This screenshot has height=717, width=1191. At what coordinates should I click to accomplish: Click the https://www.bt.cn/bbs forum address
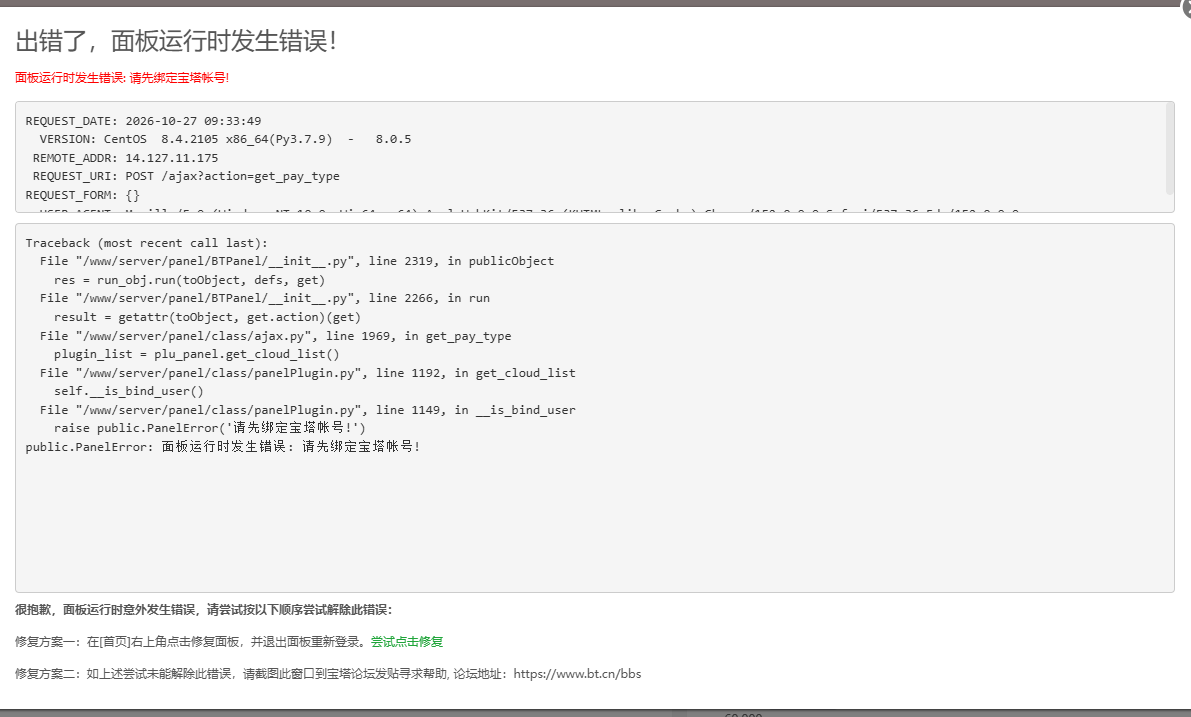[577, 674]
